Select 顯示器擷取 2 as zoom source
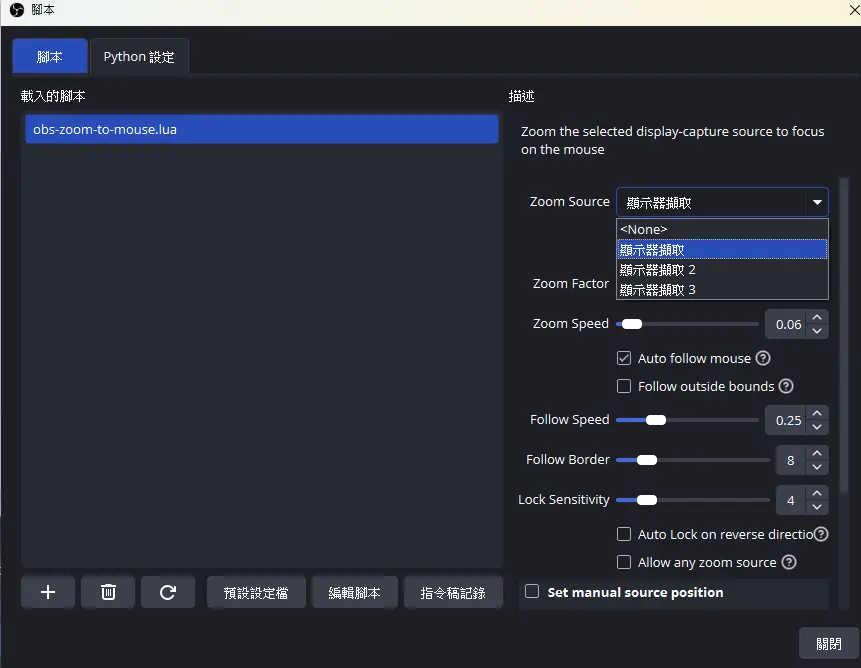The width and height of the screenshot is (861, 668). coord(722,270)
